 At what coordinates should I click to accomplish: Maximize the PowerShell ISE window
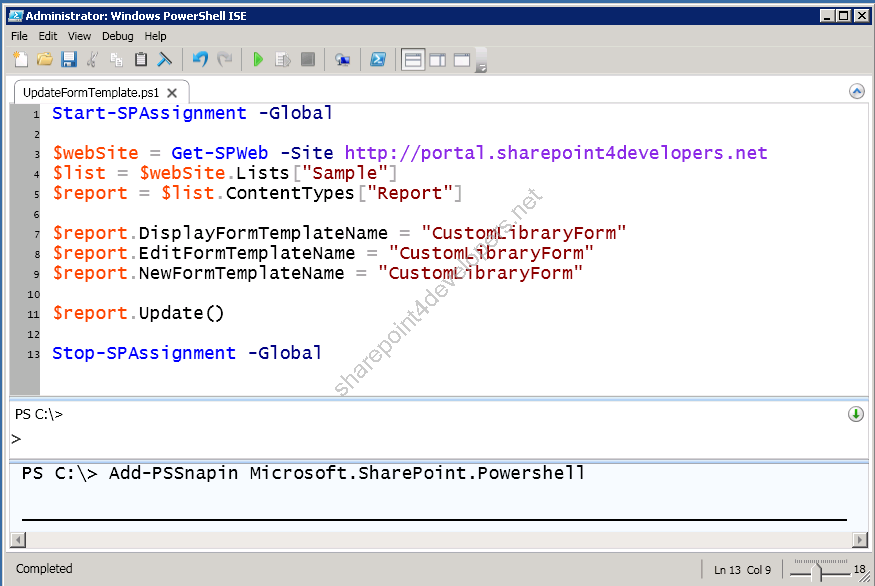(844, 16)
